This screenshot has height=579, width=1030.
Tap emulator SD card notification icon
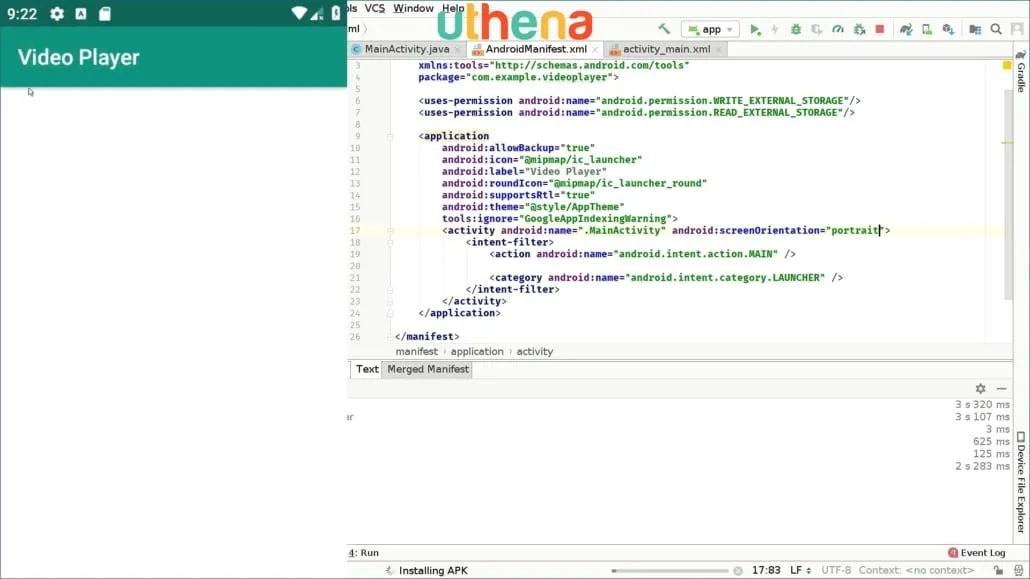(105, 14)
